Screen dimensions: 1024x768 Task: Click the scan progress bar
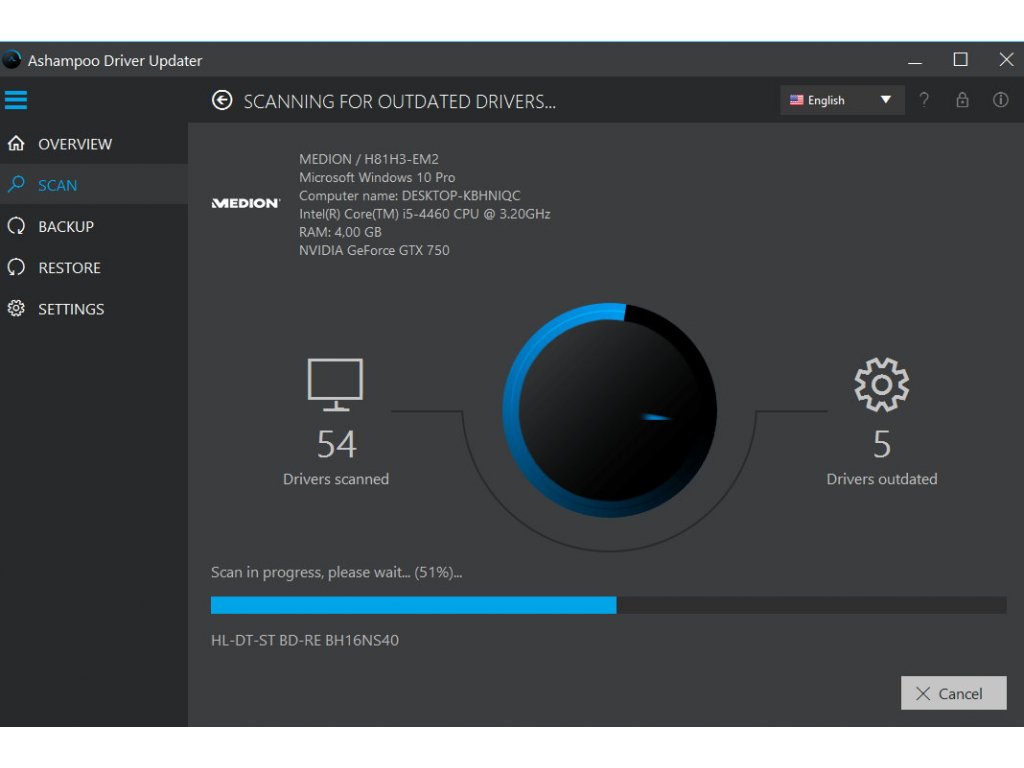coord(608,605)
